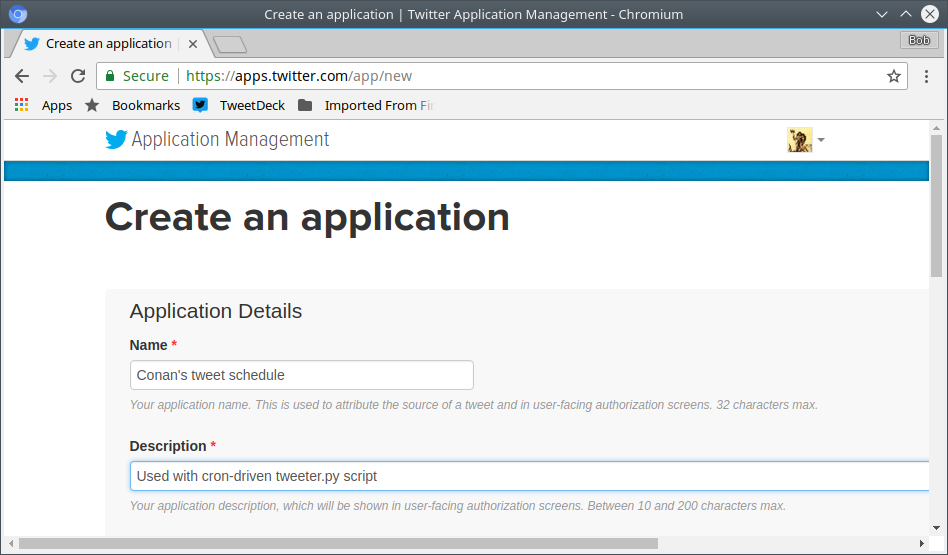
Task: Click the horizontal scrollbar thumb
Action: tap(338, 544)
